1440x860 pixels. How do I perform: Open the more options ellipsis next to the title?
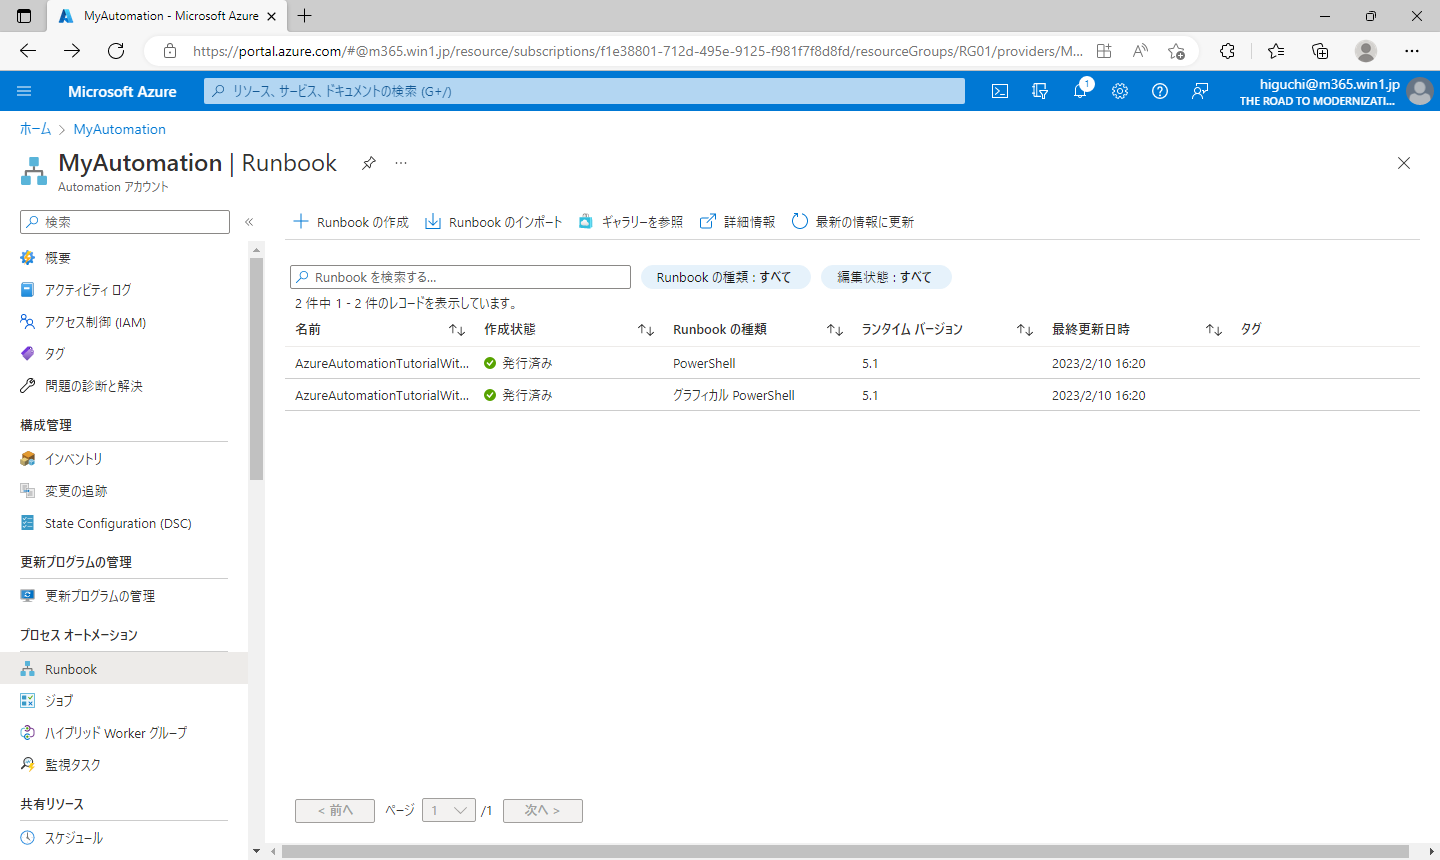pos(401,163)
